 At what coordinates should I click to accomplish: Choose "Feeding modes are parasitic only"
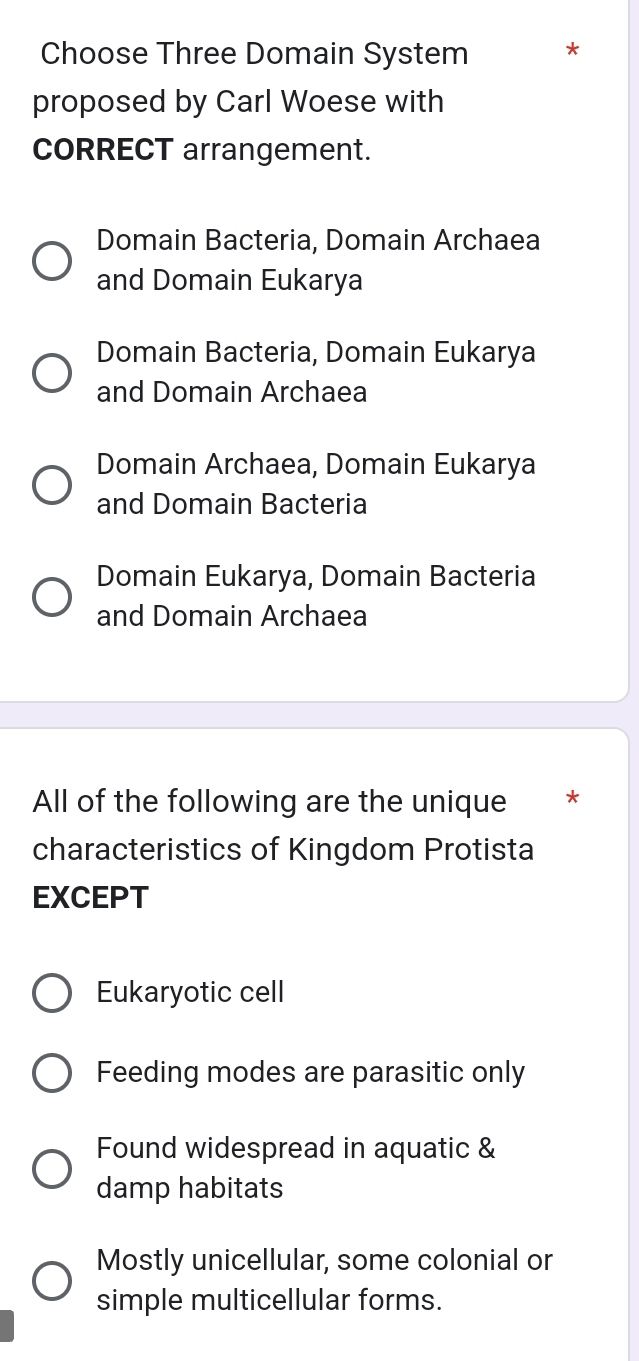(50, 1073)
